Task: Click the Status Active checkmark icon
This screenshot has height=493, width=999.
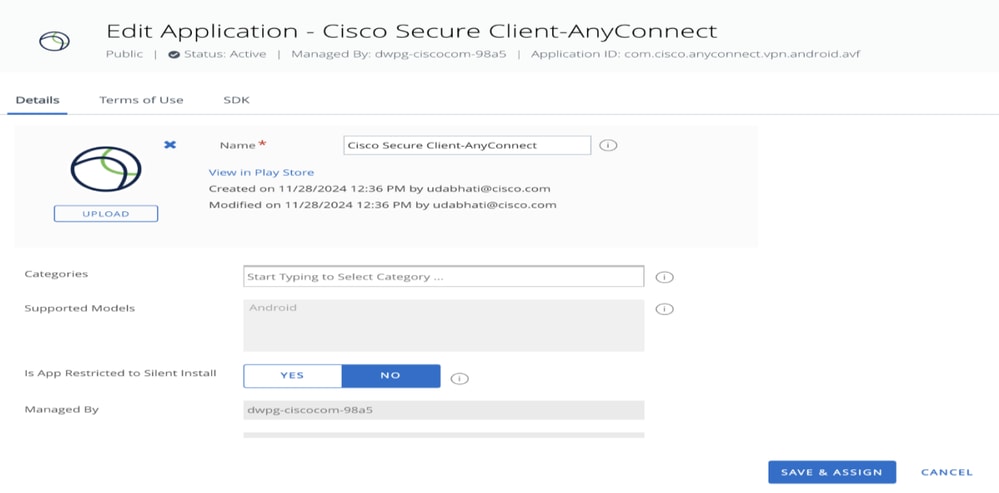Action: click(174, 55)
